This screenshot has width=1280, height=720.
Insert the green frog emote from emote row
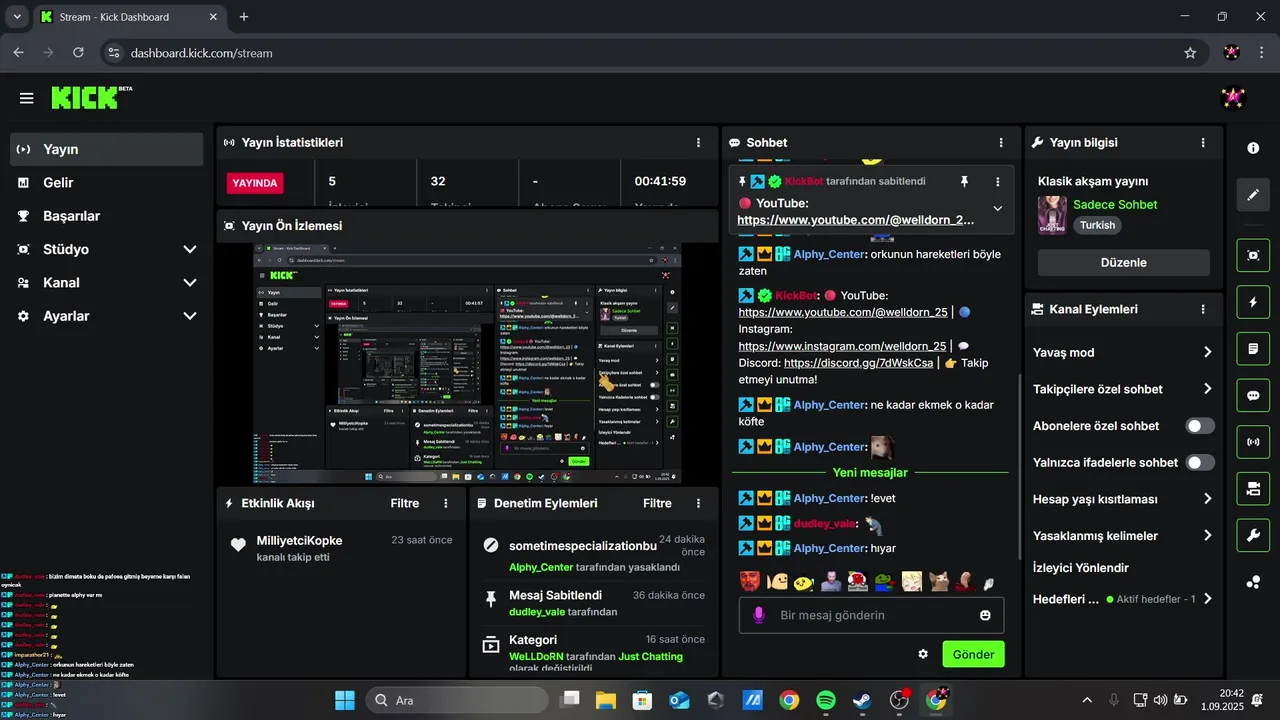pyautogui.click(x=884, y=581)
